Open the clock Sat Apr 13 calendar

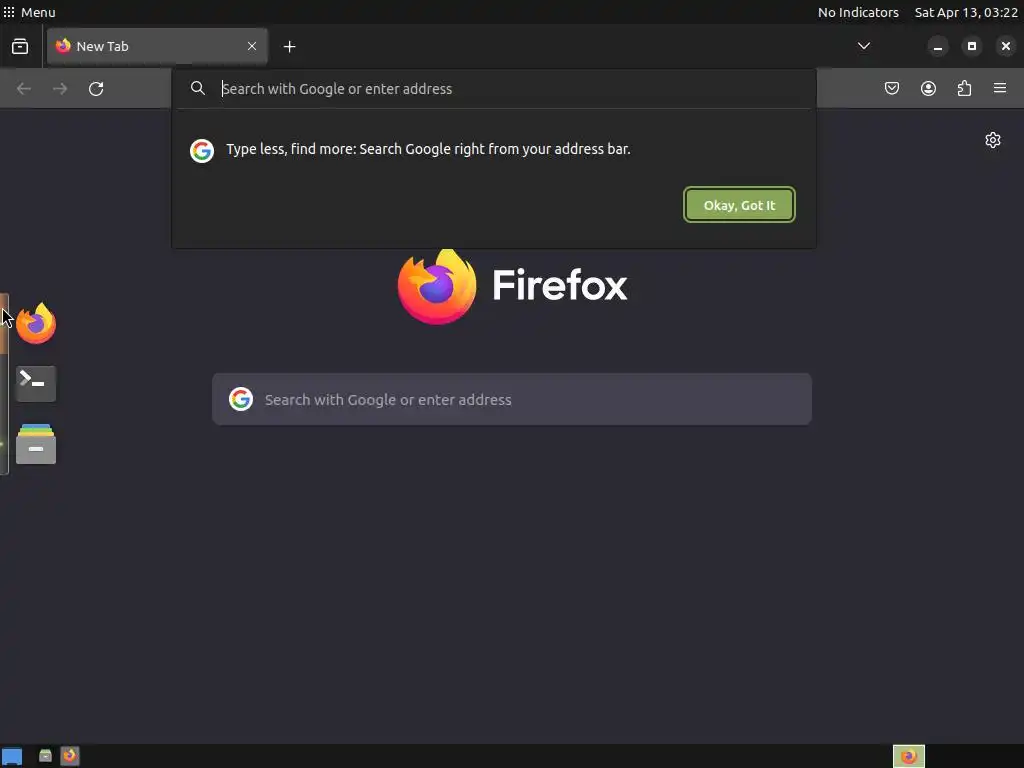[966, 12]
